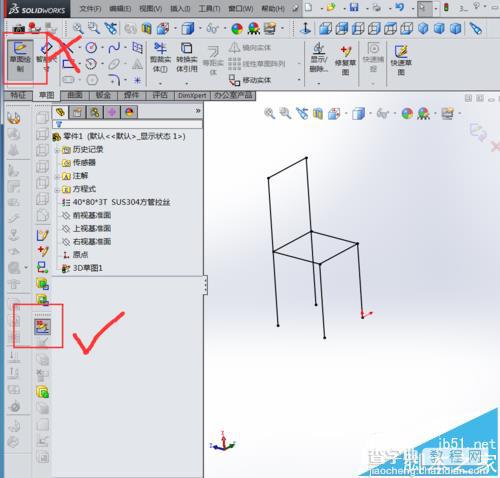
Task: Click the Print icon in the top toolbar
Action: click(377, 7)
